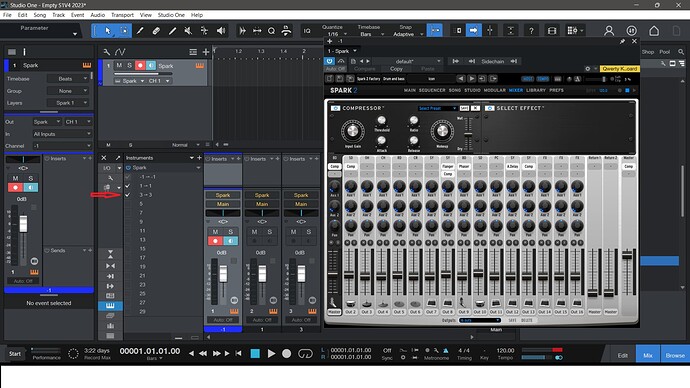Mute the Spark track in arrangement
Viewport: 690px width, 388px height.
click(x=119, y=65)
